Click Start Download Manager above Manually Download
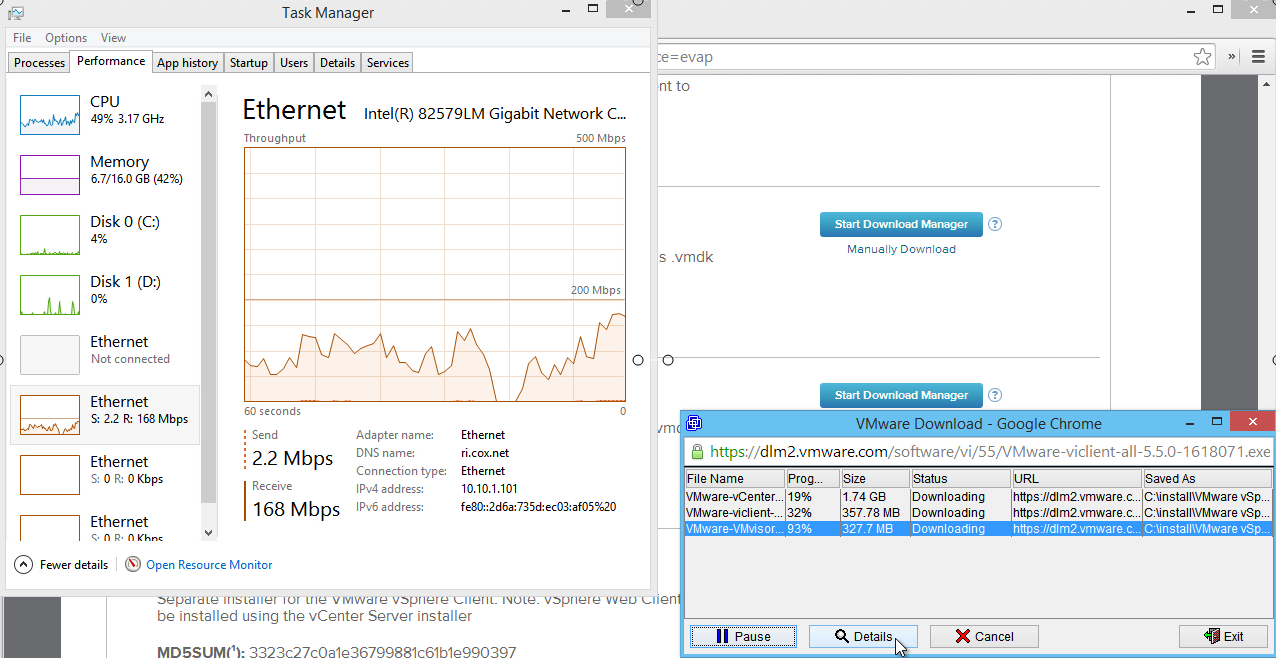This screenshot has width=1276, height=658. click(901, 224)
